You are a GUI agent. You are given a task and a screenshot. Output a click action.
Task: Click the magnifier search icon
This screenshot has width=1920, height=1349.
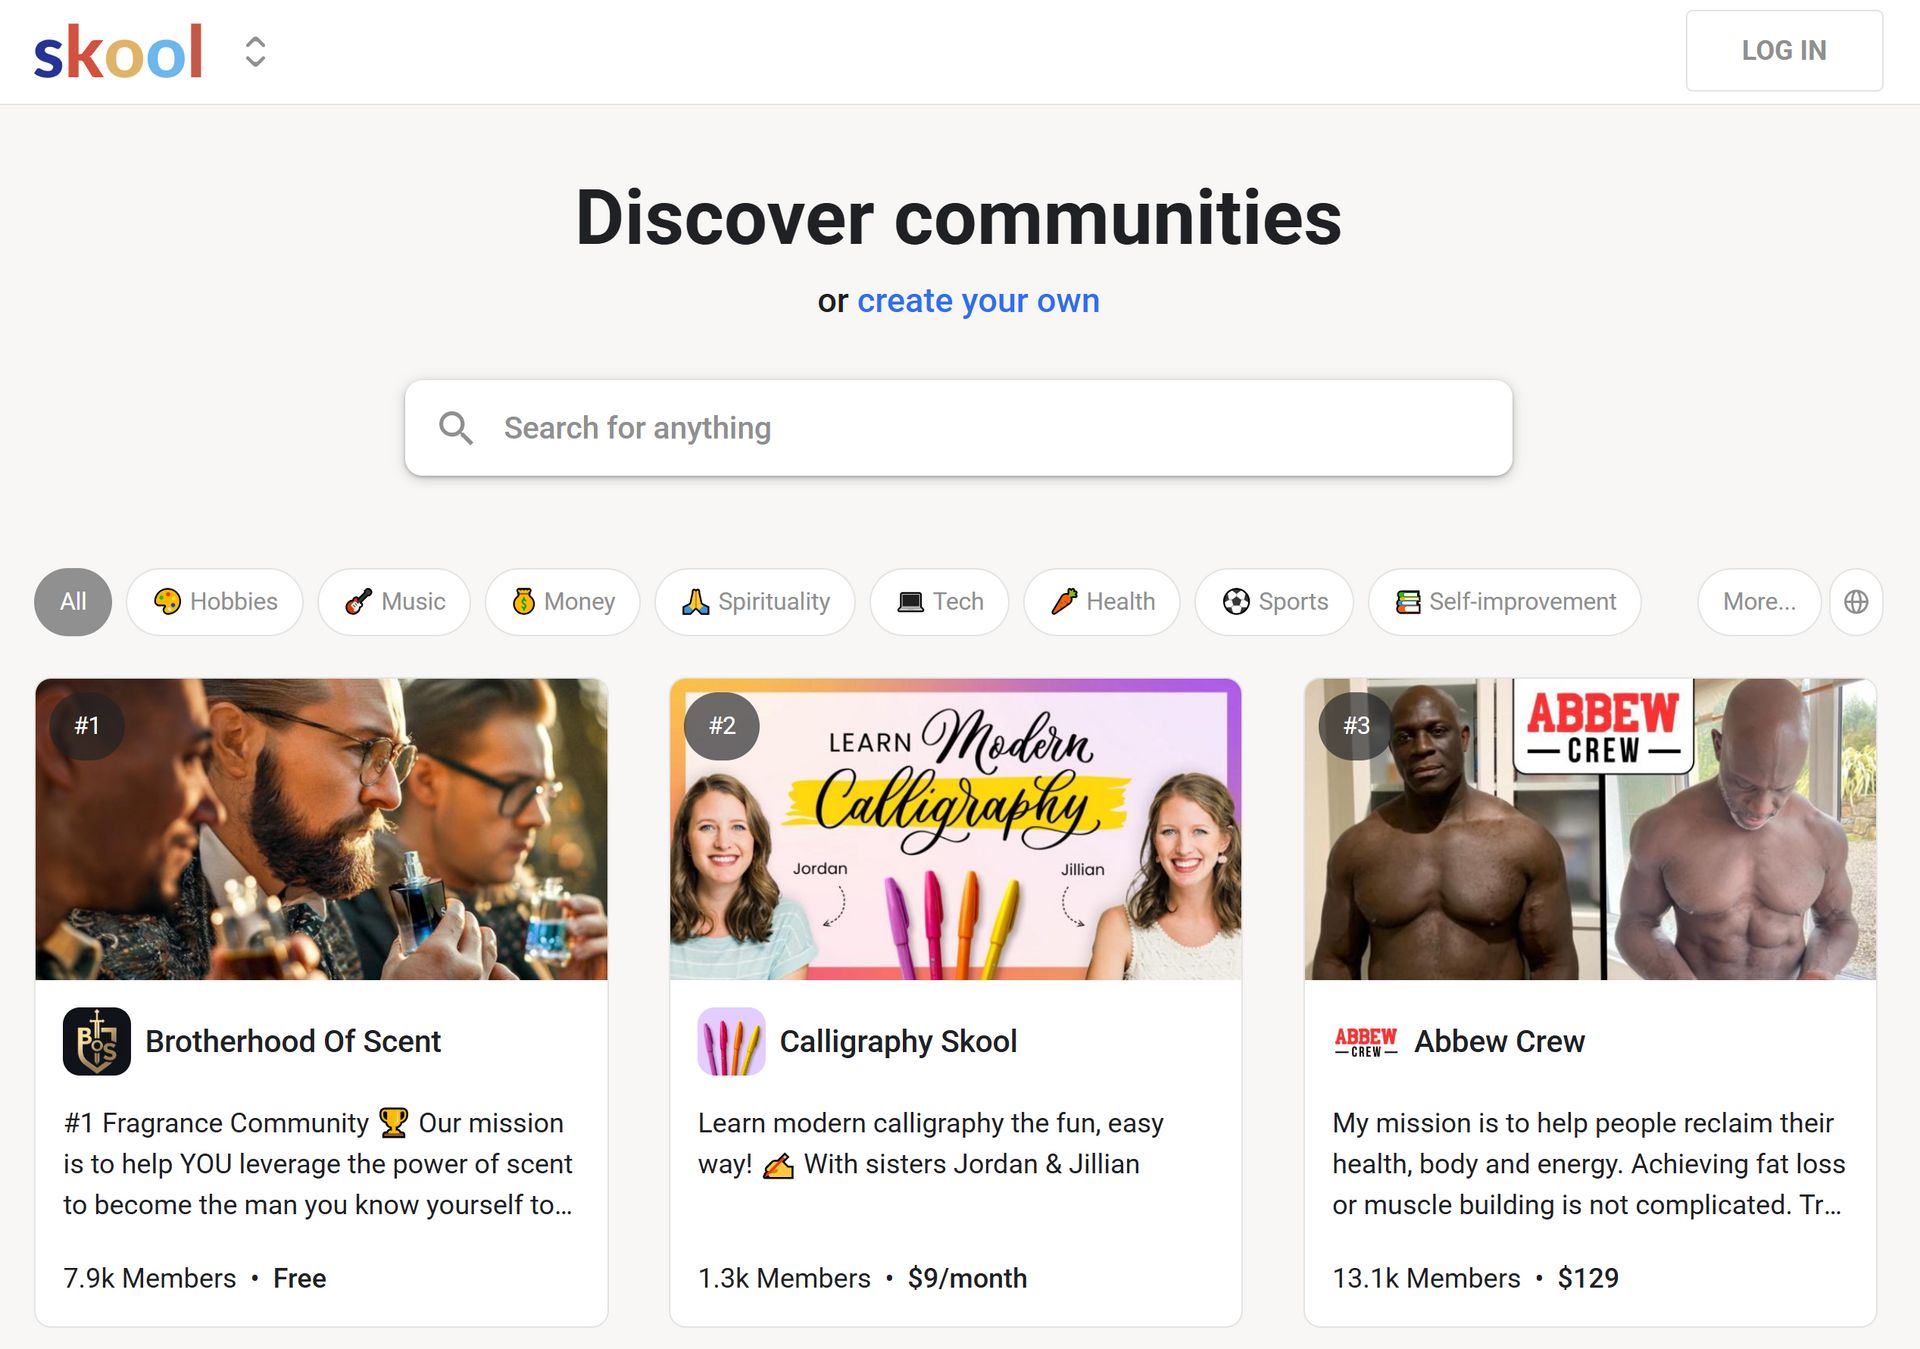click(x=456, y=428)
